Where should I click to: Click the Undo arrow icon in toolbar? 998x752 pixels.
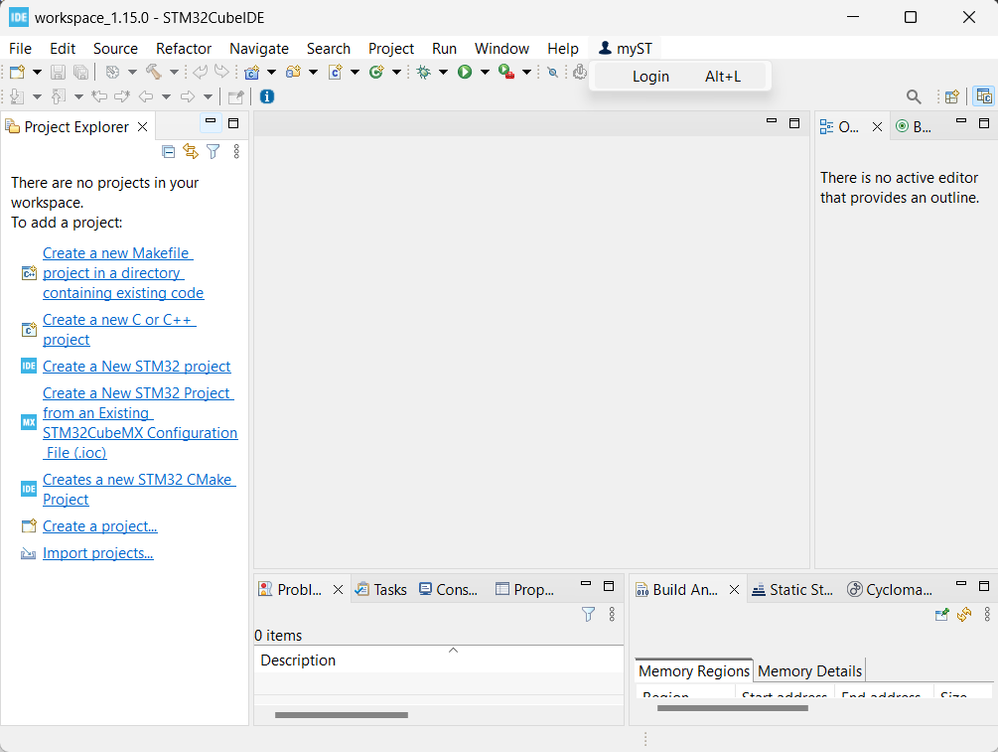point(200,72)
